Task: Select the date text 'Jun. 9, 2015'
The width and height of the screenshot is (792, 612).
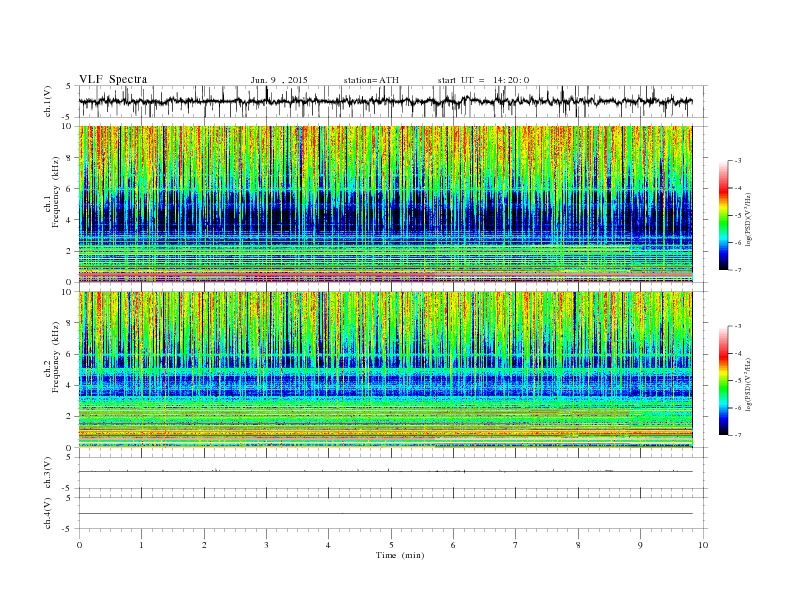Action: pyautogui.click(x=279, y=80)
